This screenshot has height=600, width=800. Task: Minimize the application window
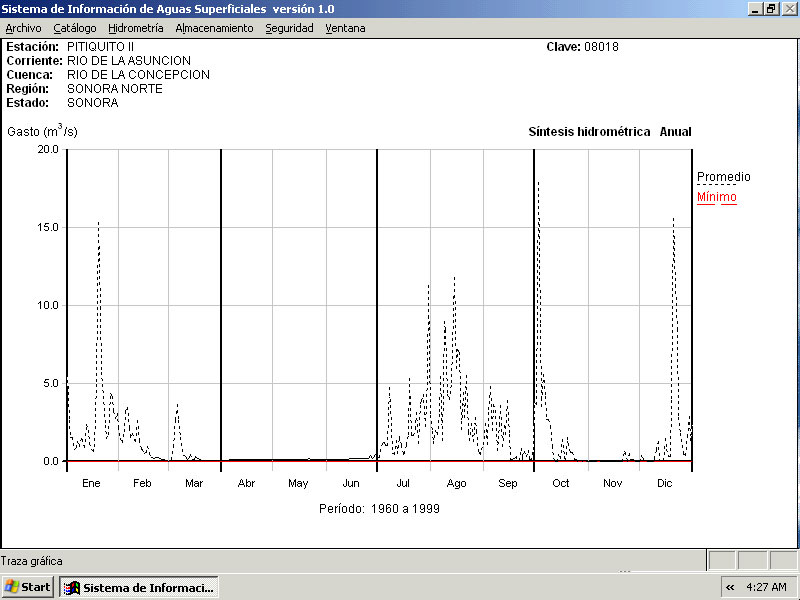coord(755,8)
